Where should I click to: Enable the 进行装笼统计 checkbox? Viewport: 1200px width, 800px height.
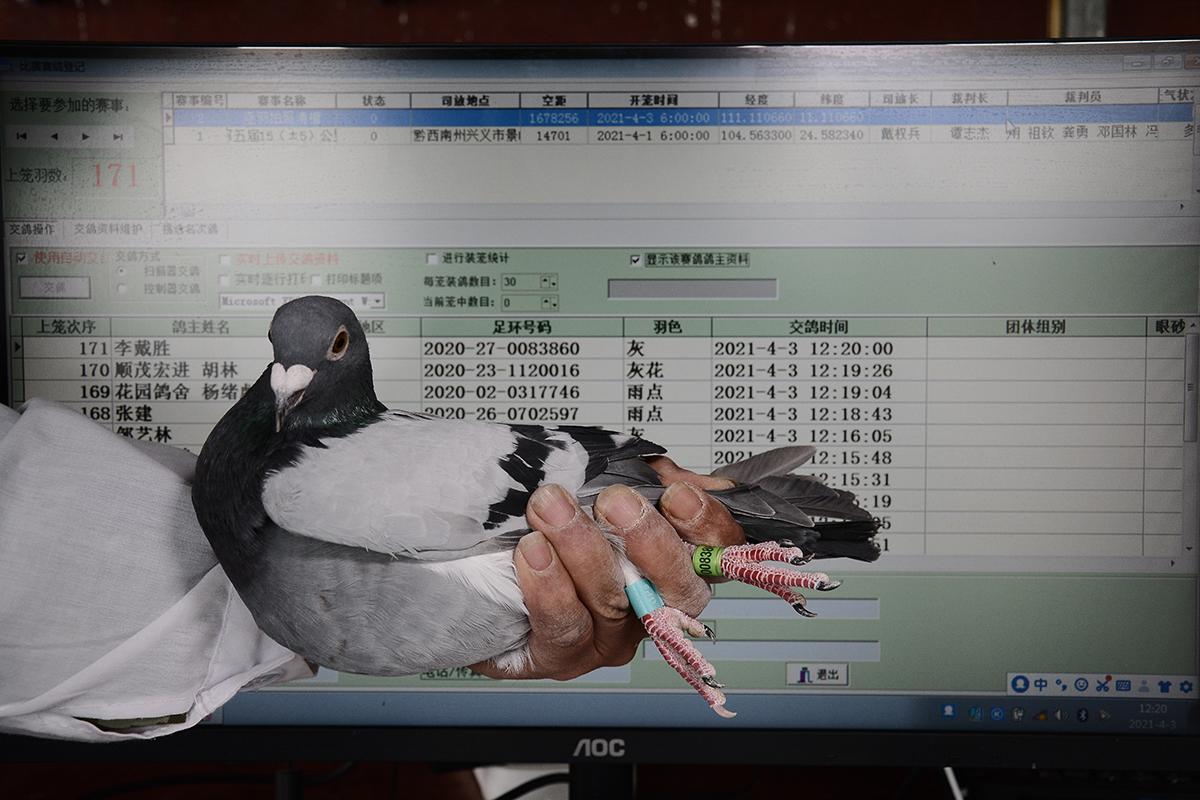[432, 258]
